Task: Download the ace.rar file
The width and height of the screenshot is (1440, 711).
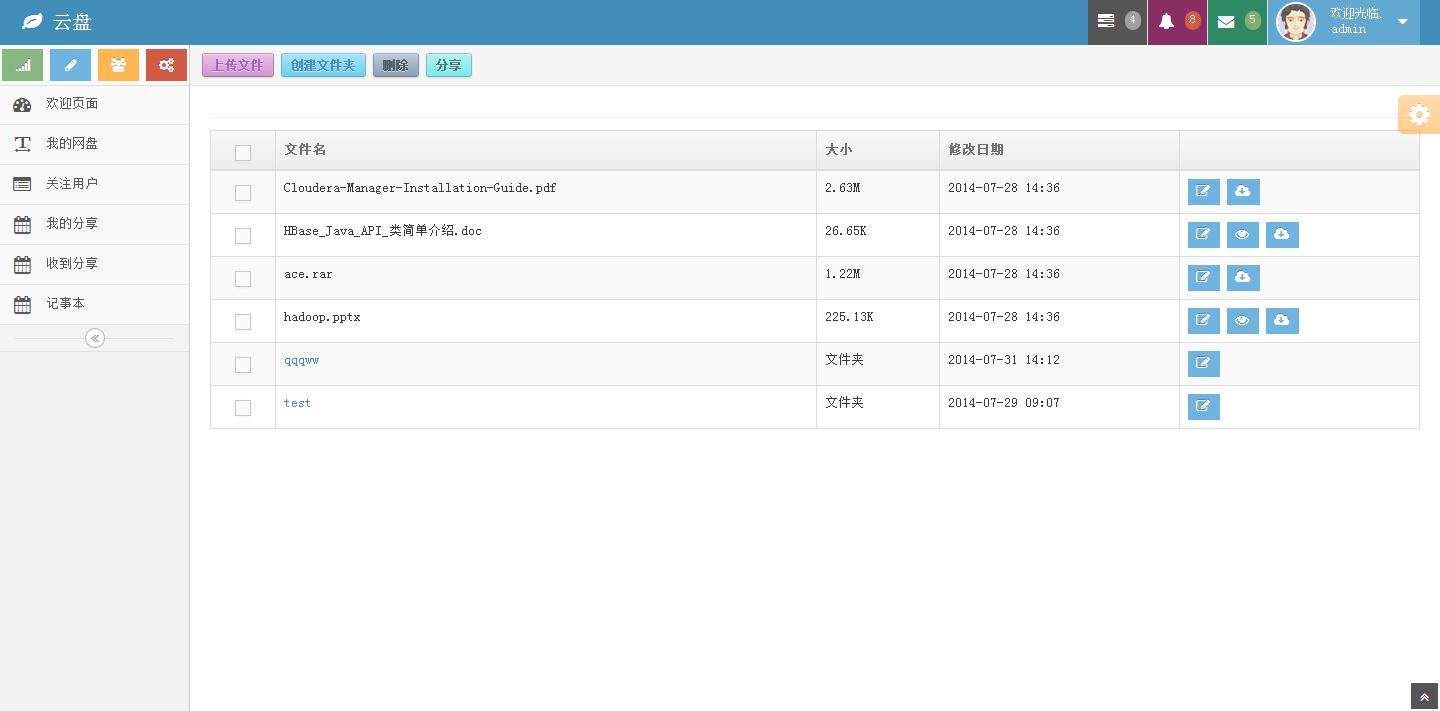Action: [1242, 277]
